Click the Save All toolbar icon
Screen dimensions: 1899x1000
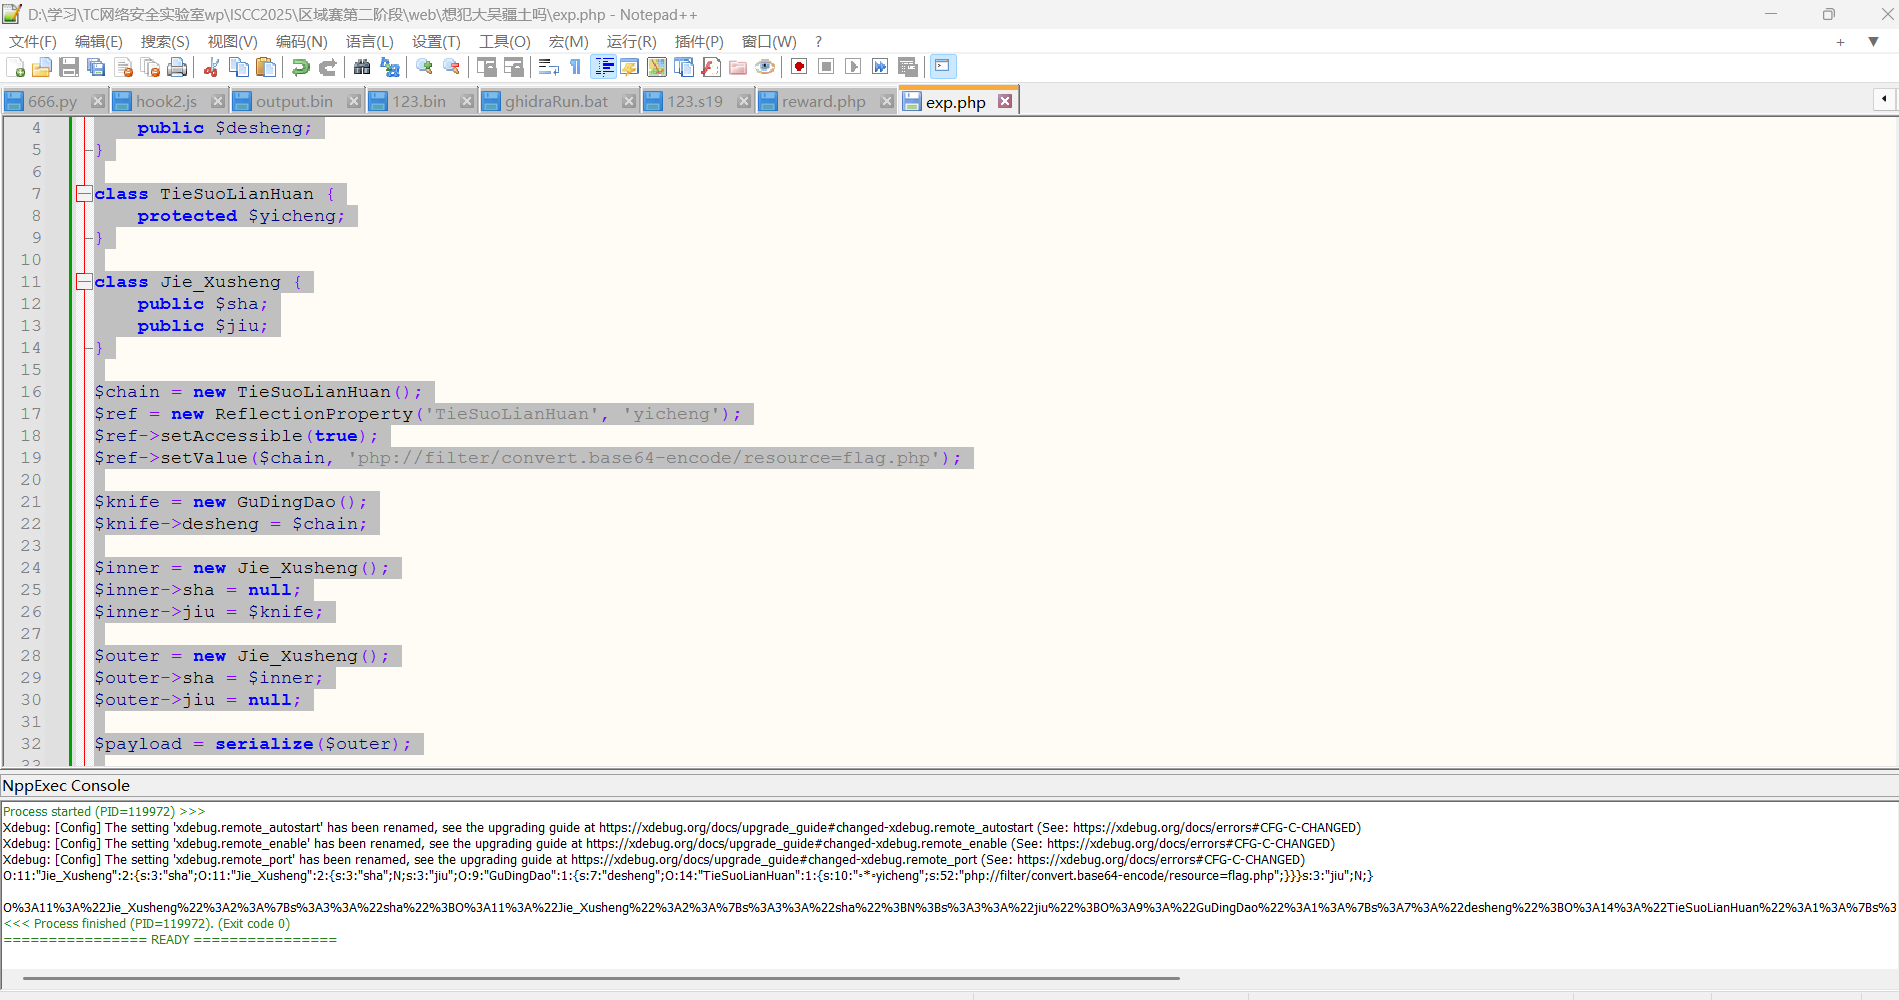pos(96,67)
